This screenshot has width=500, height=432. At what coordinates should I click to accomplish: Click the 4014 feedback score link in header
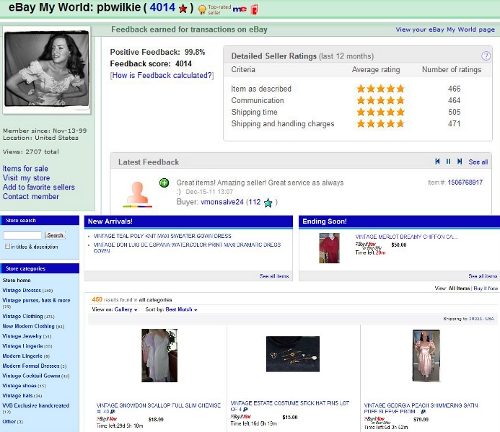point(162,7)
